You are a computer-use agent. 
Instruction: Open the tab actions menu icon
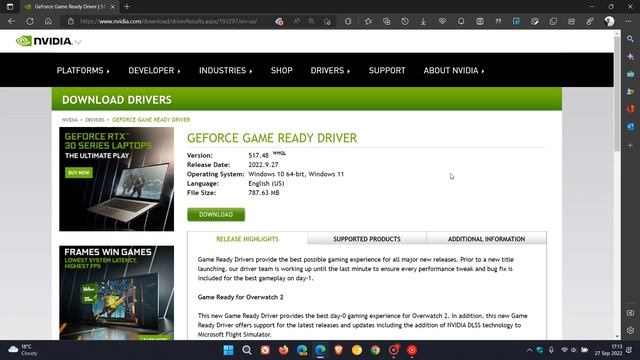click(x=10, y=7)
